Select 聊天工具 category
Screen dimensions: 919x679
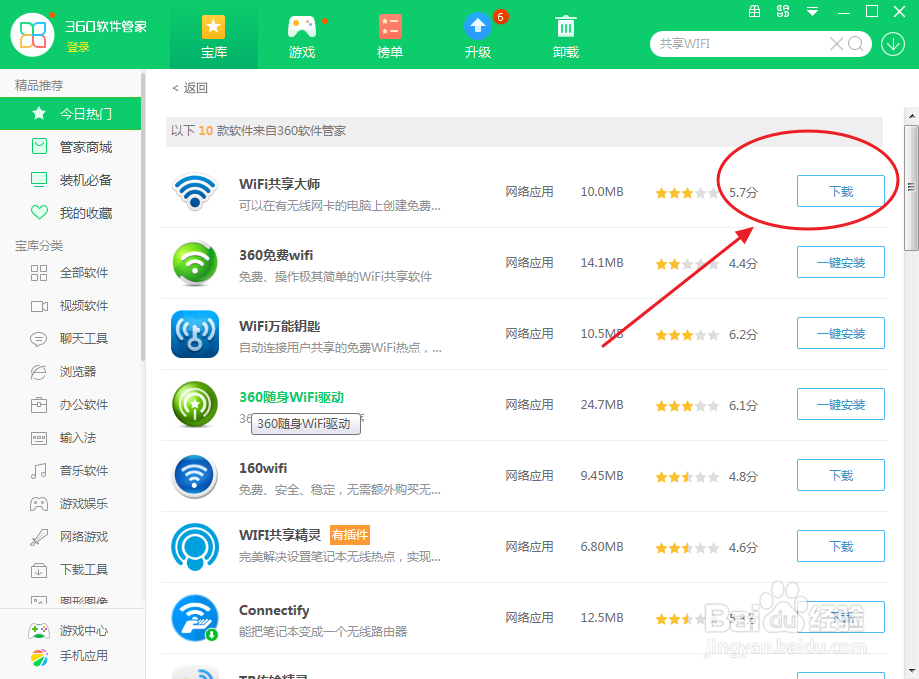70,339
